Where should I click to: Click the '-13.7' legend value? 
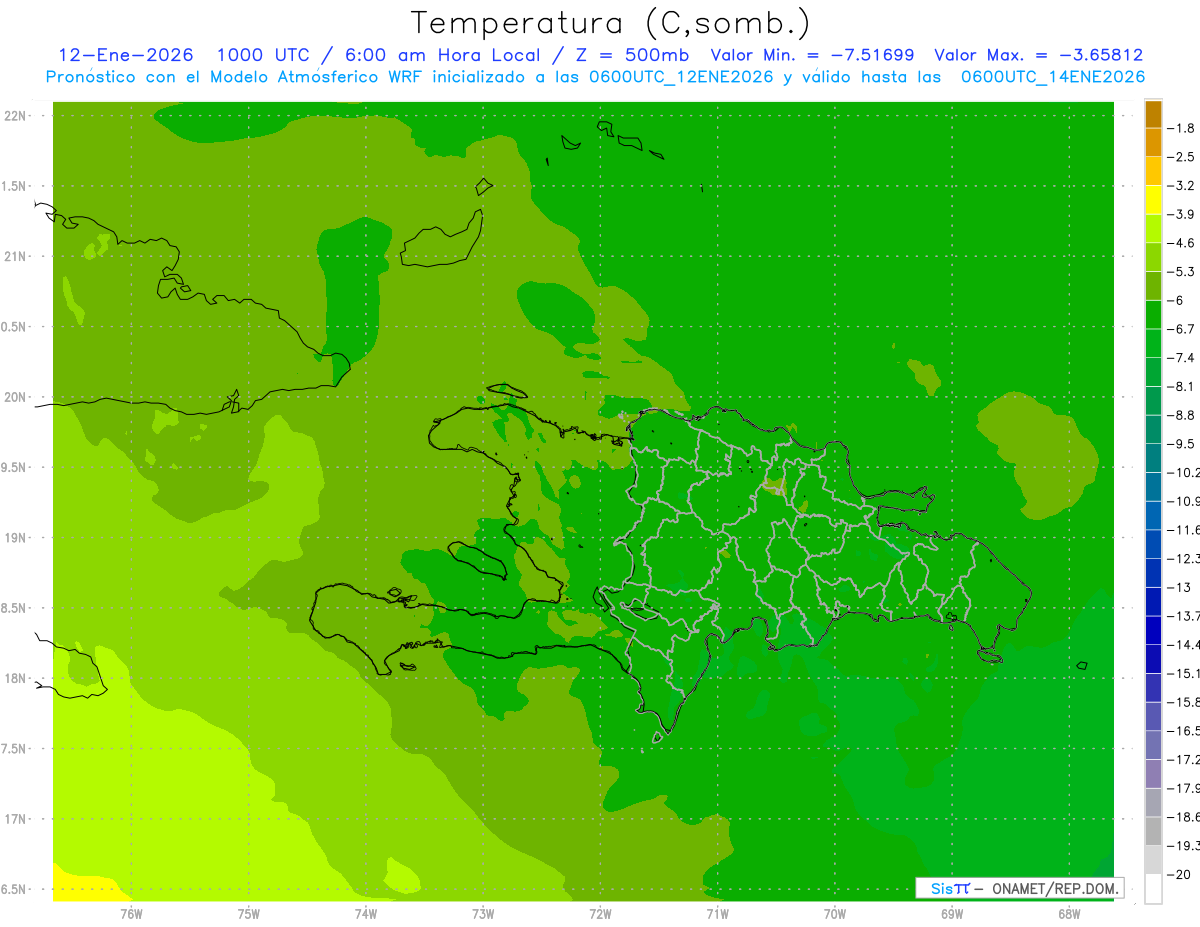pyautogui.click(x=1184, y=615)
